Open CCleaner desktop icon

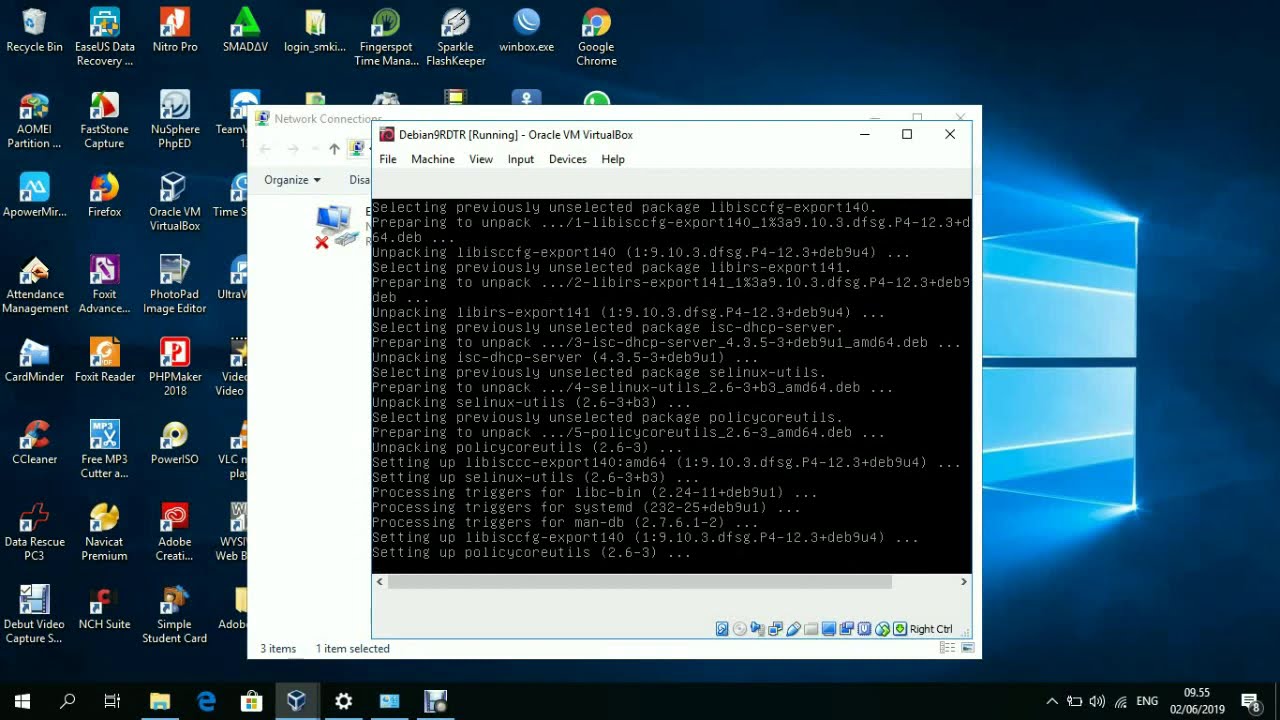(x=34, y=442)
